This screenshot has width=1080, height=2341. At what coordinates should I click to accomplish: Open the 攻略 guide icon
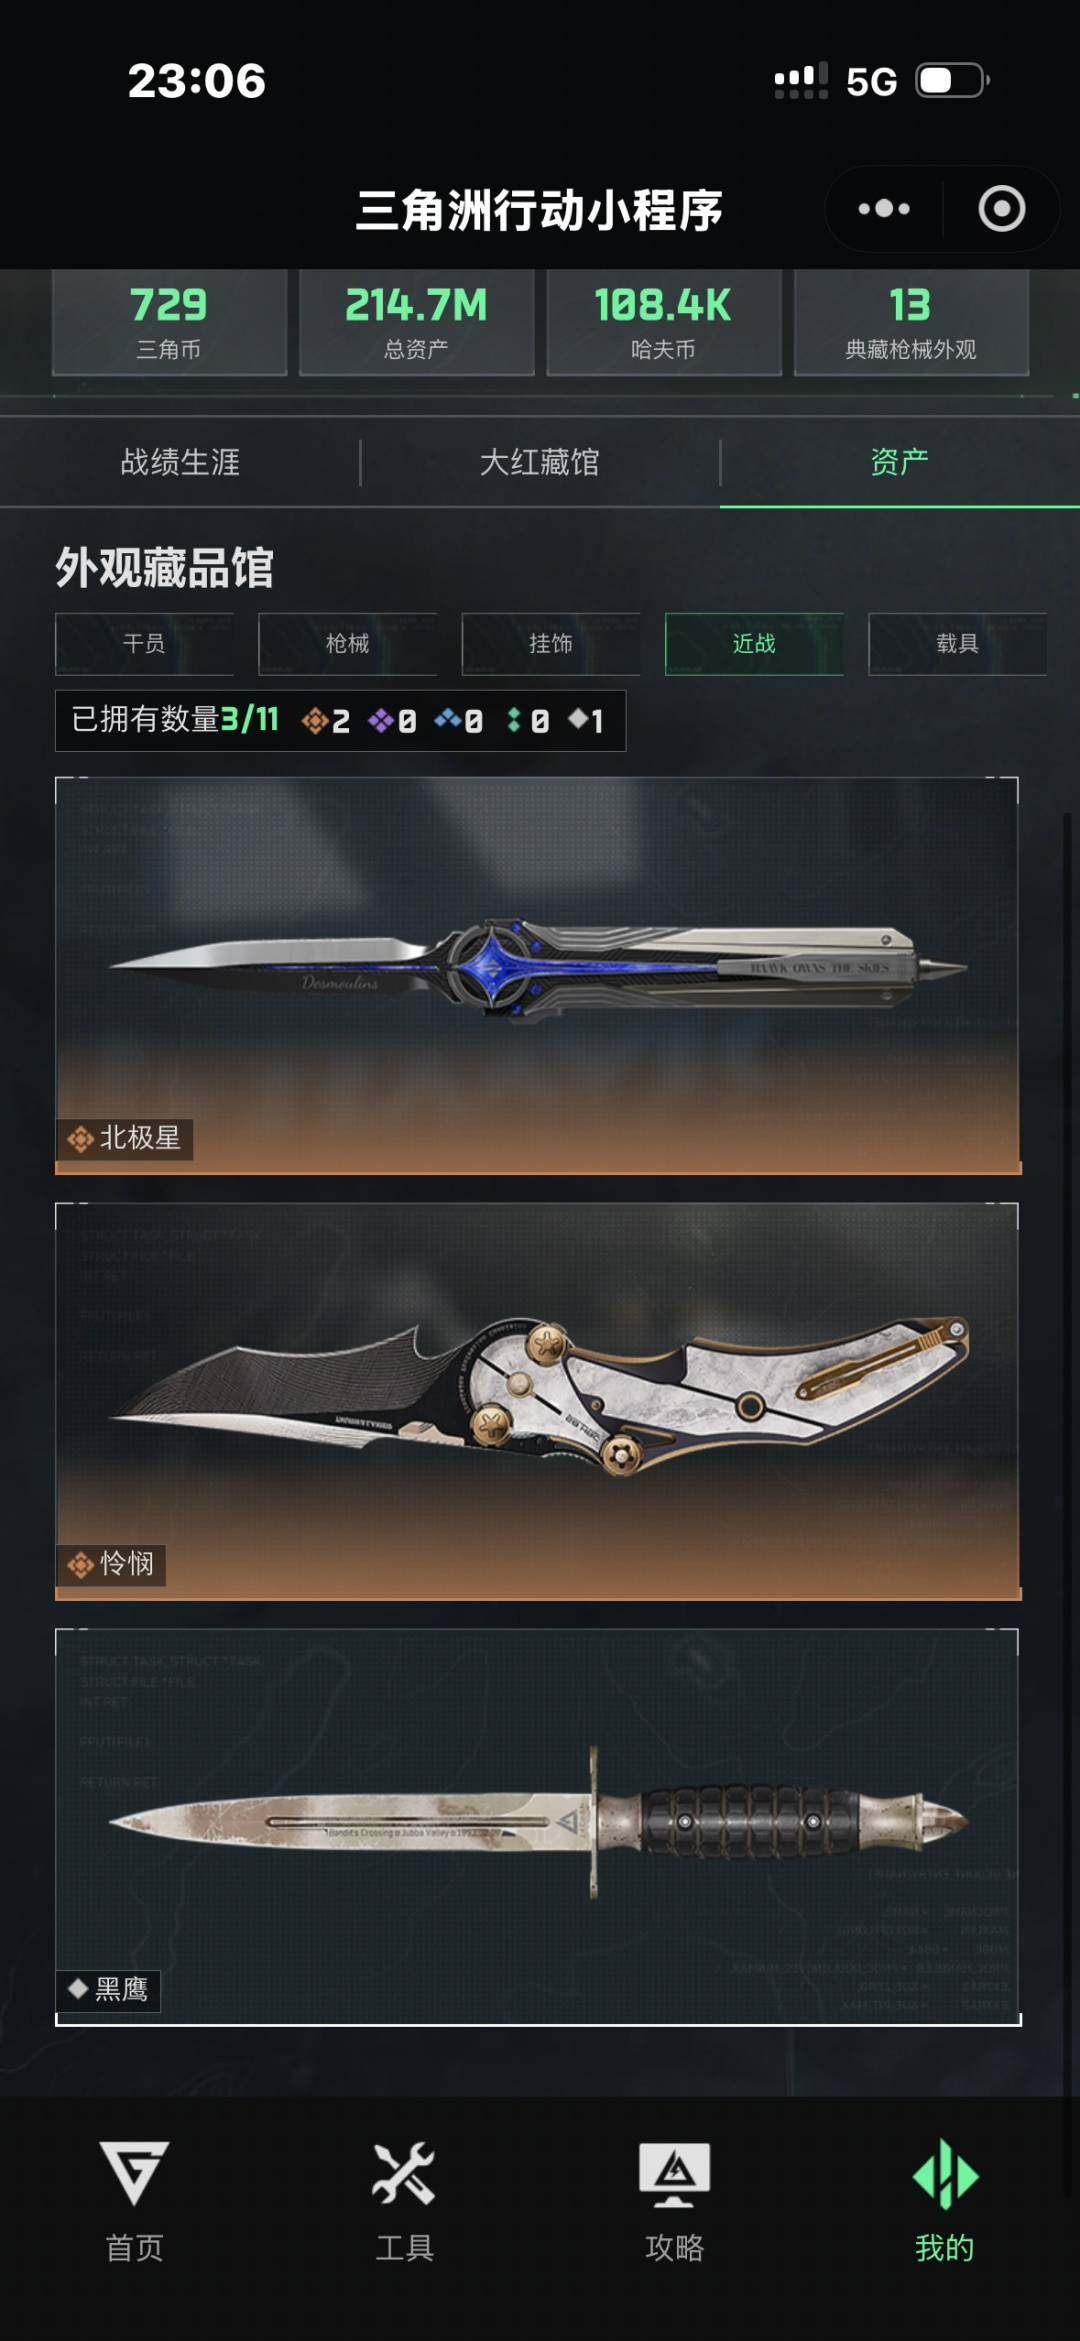click(x=675, y=2174)
